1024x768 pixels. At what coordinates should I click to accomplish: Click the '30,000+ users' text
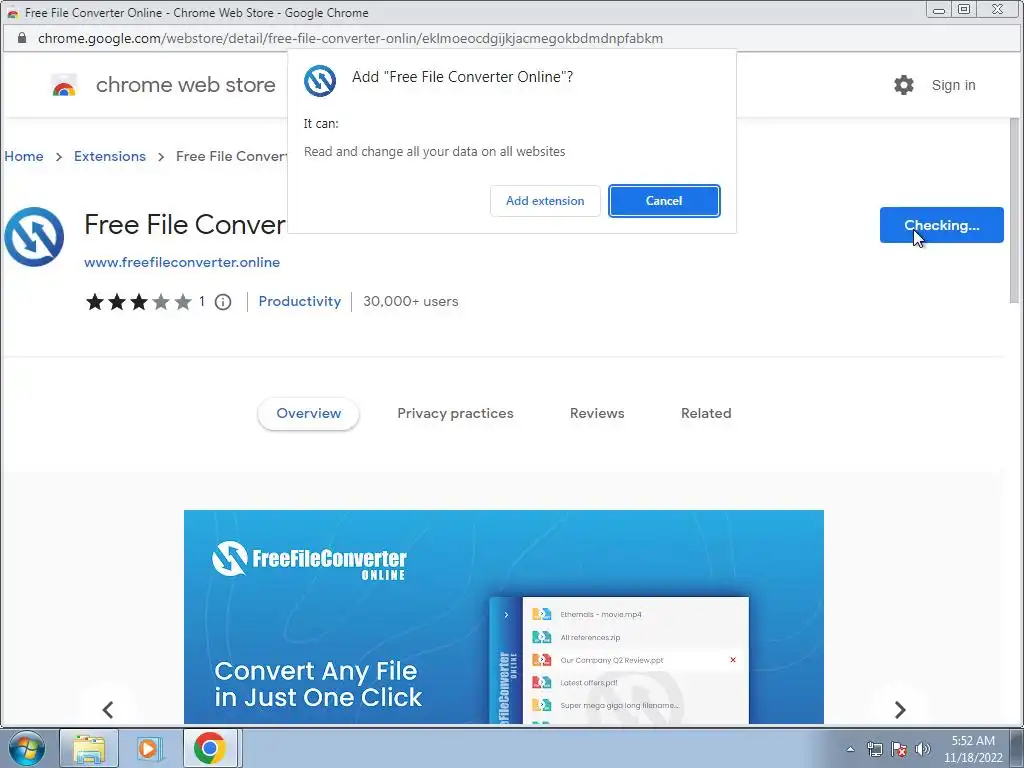coord(411,301)
